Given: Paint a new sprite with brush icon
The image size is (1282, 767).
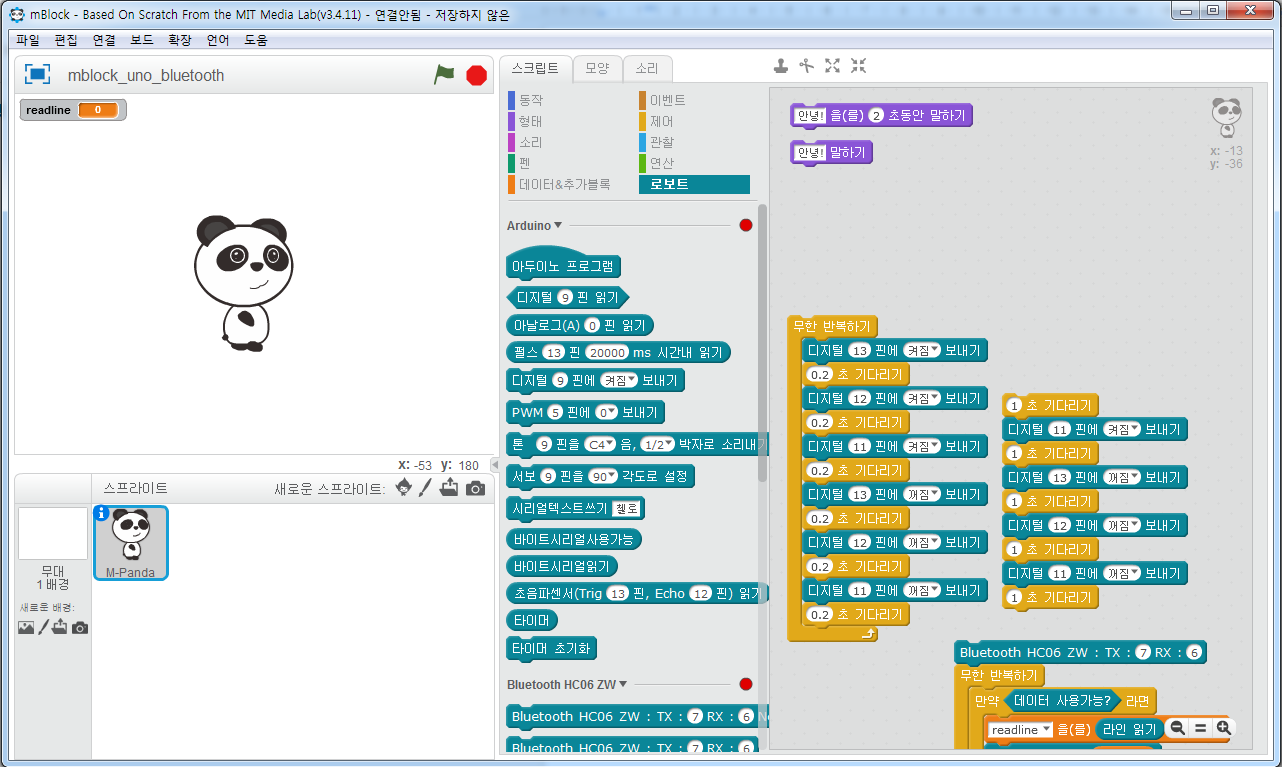Looking at the screenshot, I should point(425,487).
